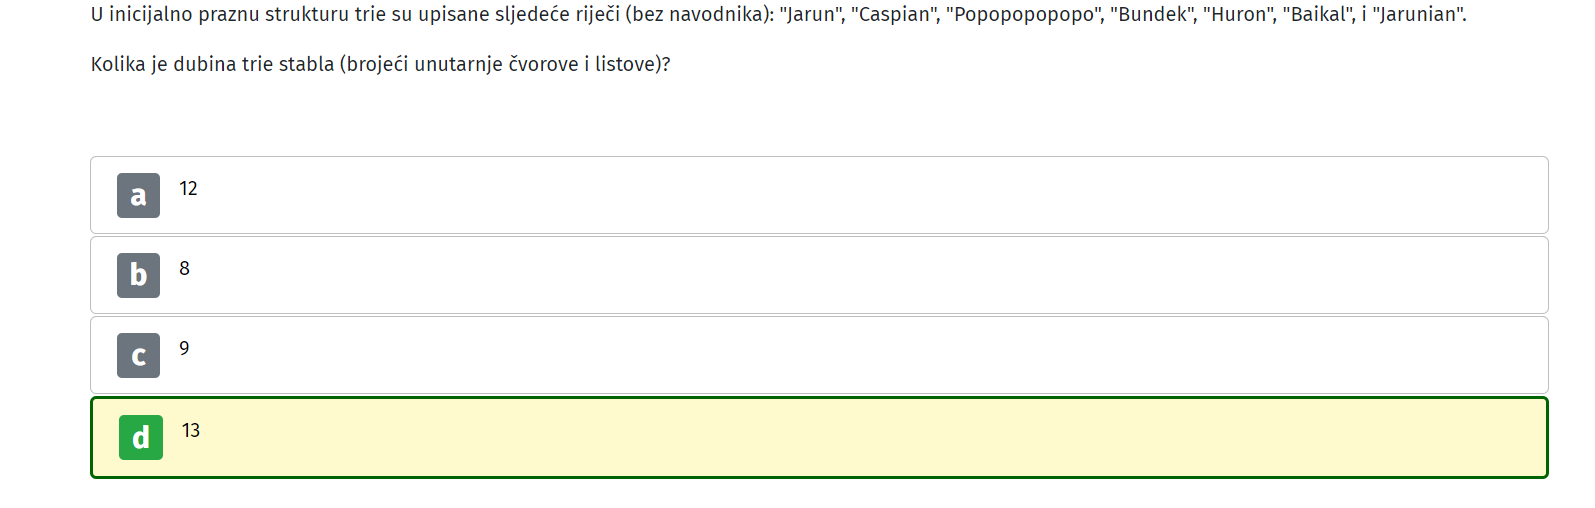Click the green 'd' letter badge
Viewport: 1595px width, 508px height.
point(141,437)
